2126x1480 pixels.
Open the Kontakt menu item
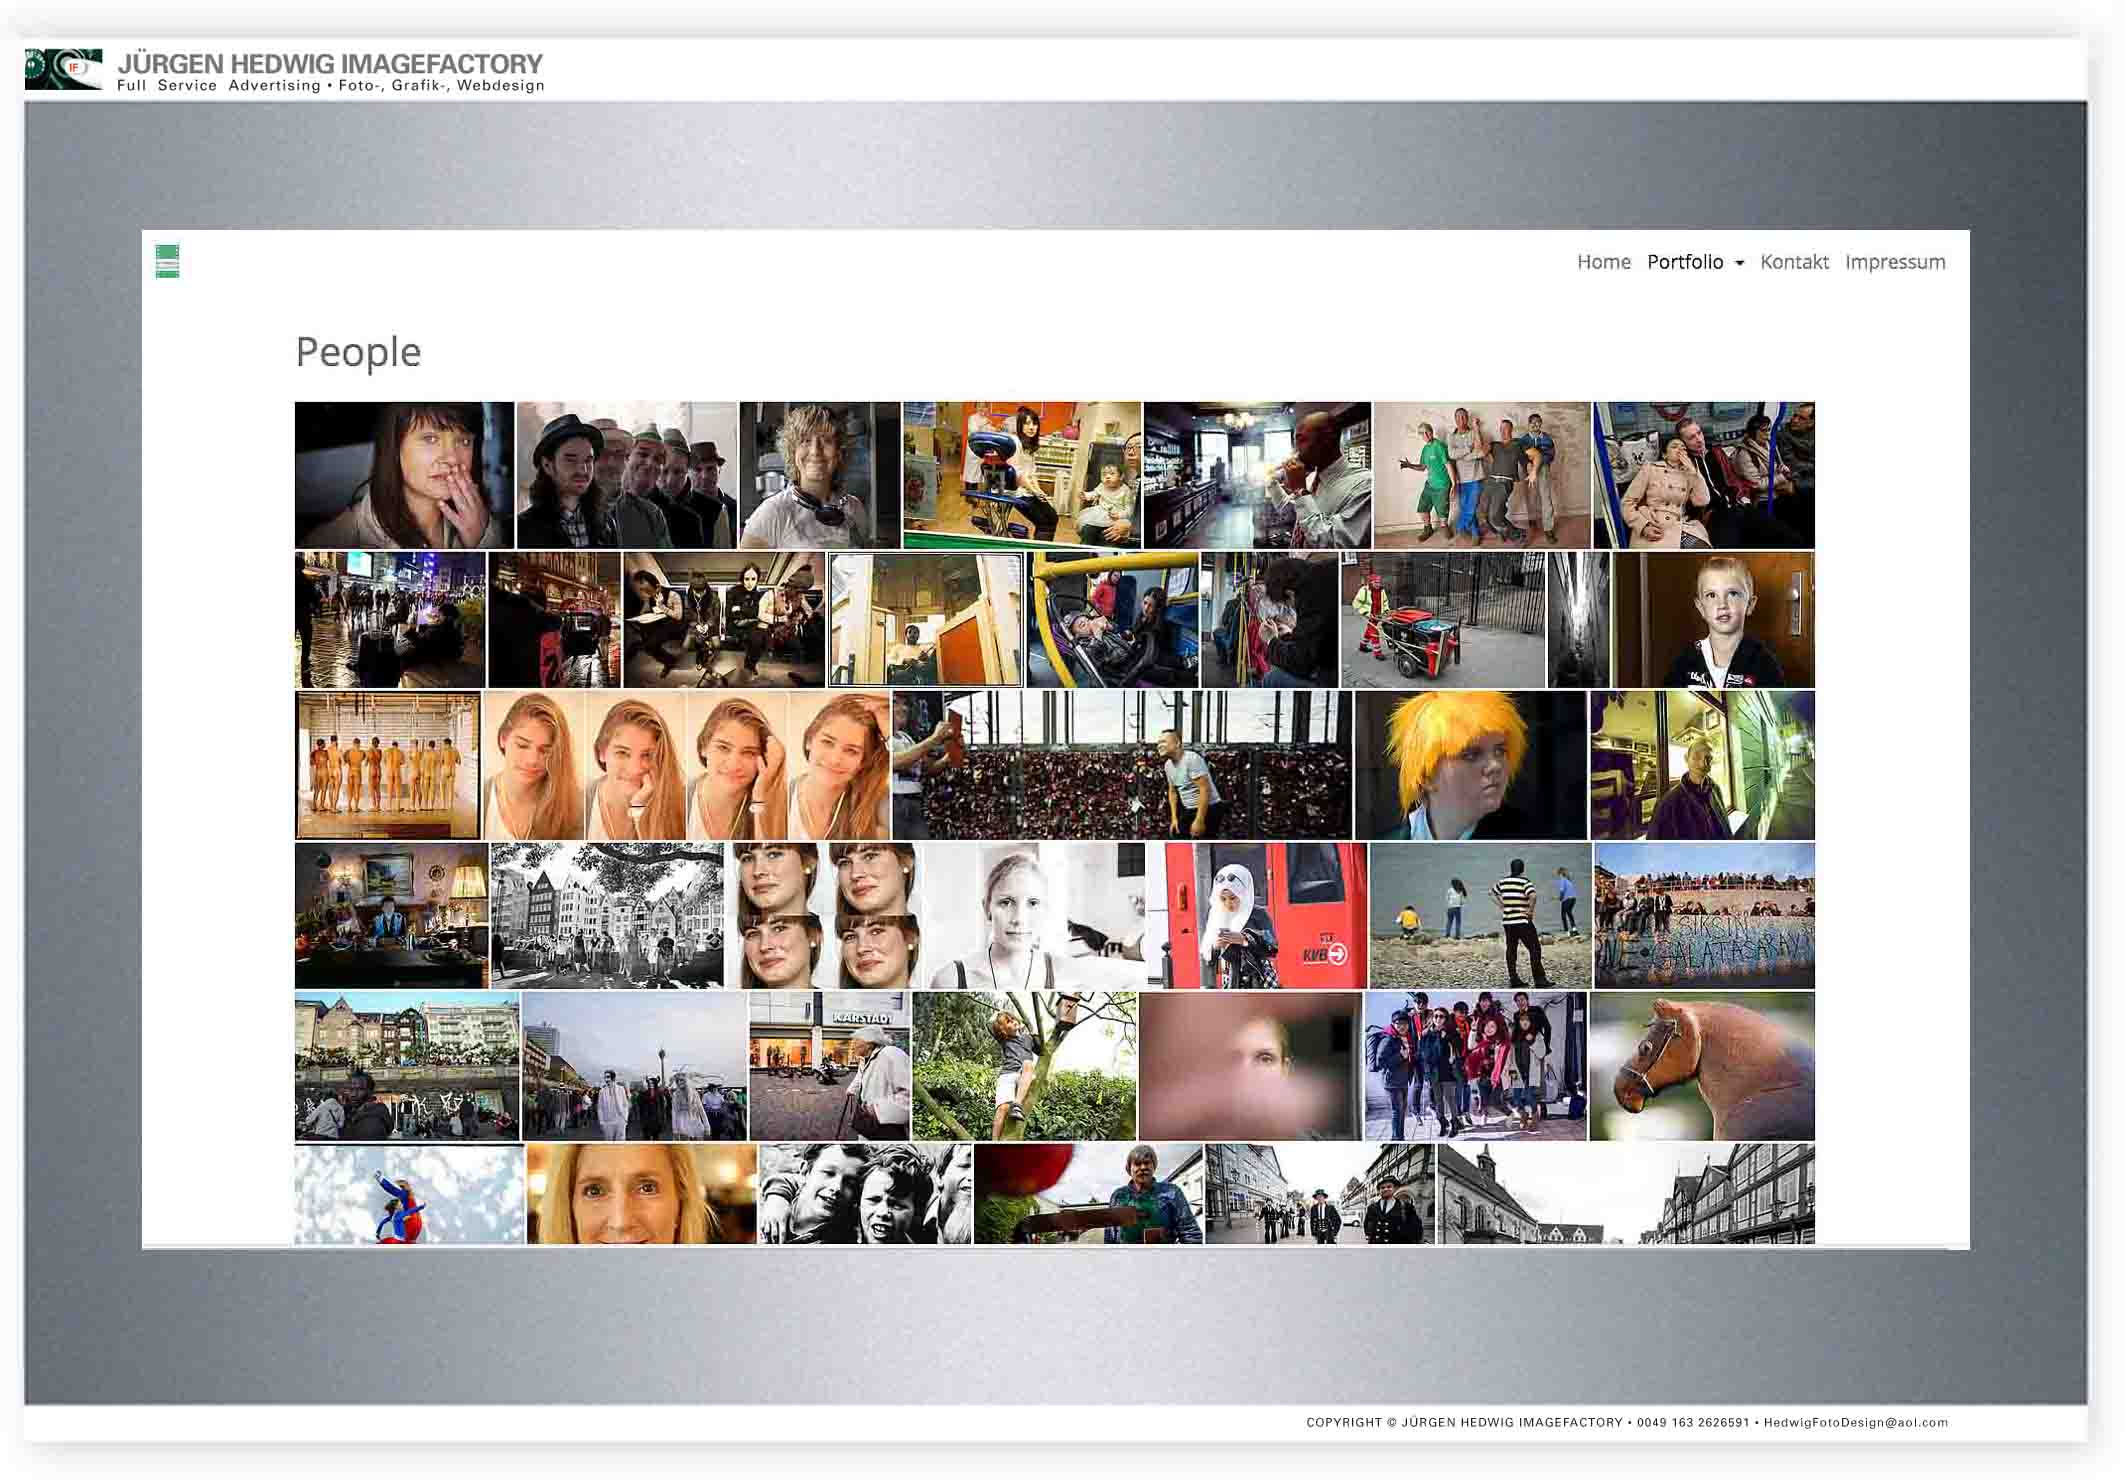point(1793,262)
